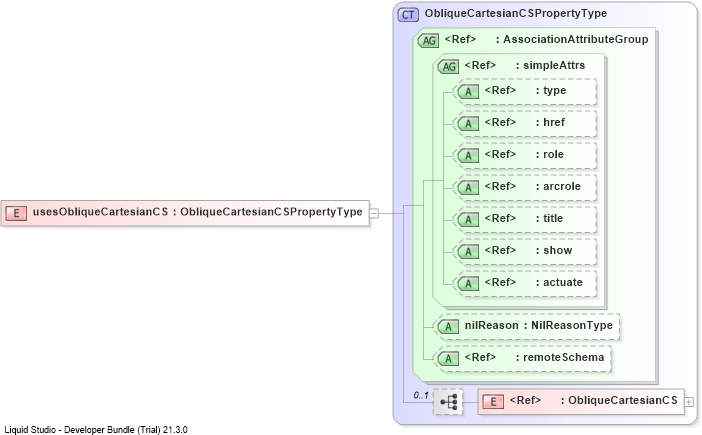Select usesObliqueCartesianCS element name text
Screen dimensions: 702x435
(x=100, y=212)
